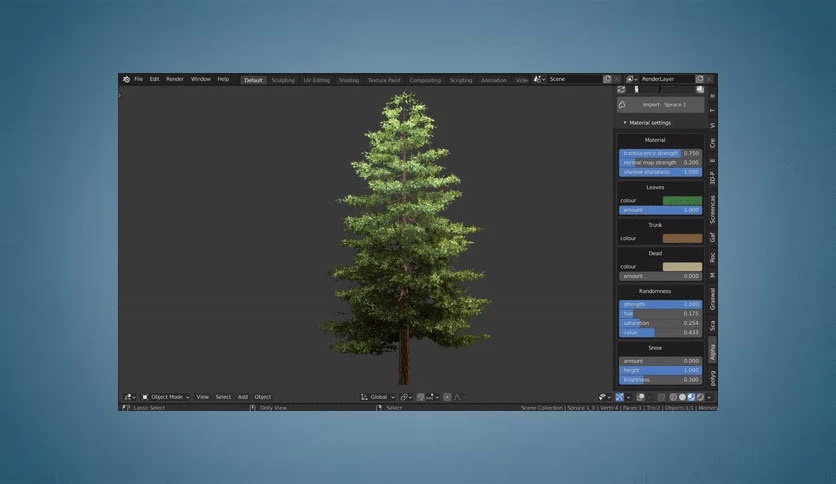Screen dimensions: 836x484
Task: Toggle proportional editing icon
Action: click(447, 397)
